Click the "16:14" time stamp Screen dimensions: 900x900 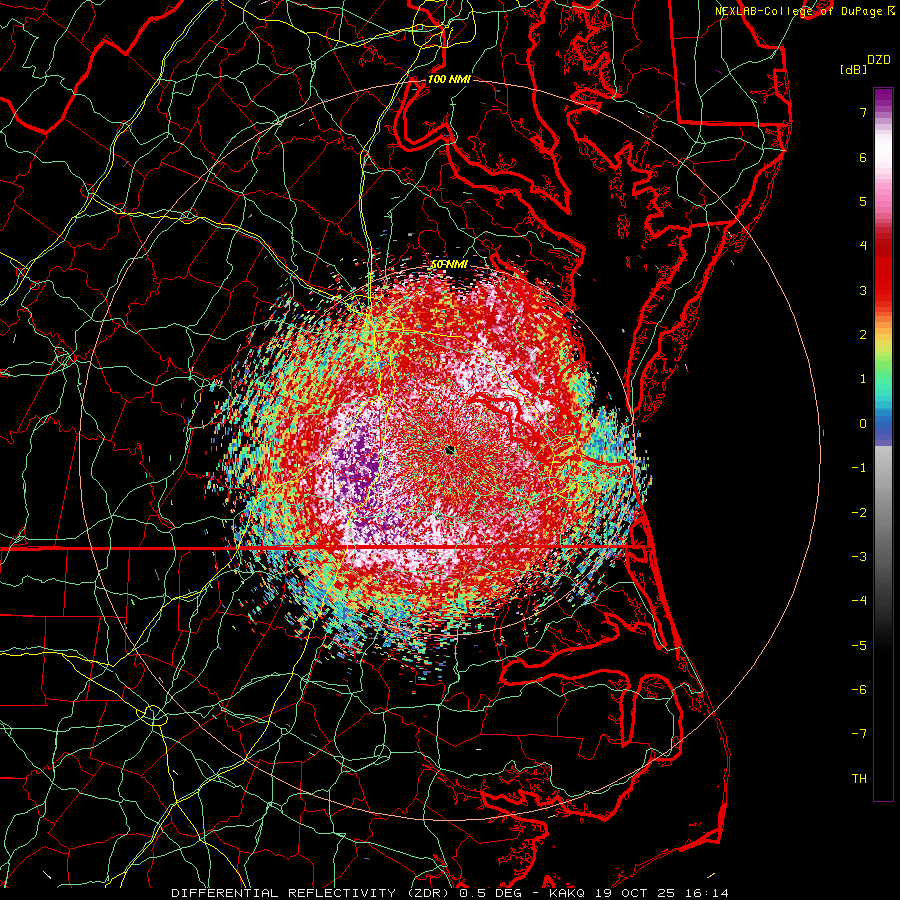707,893
